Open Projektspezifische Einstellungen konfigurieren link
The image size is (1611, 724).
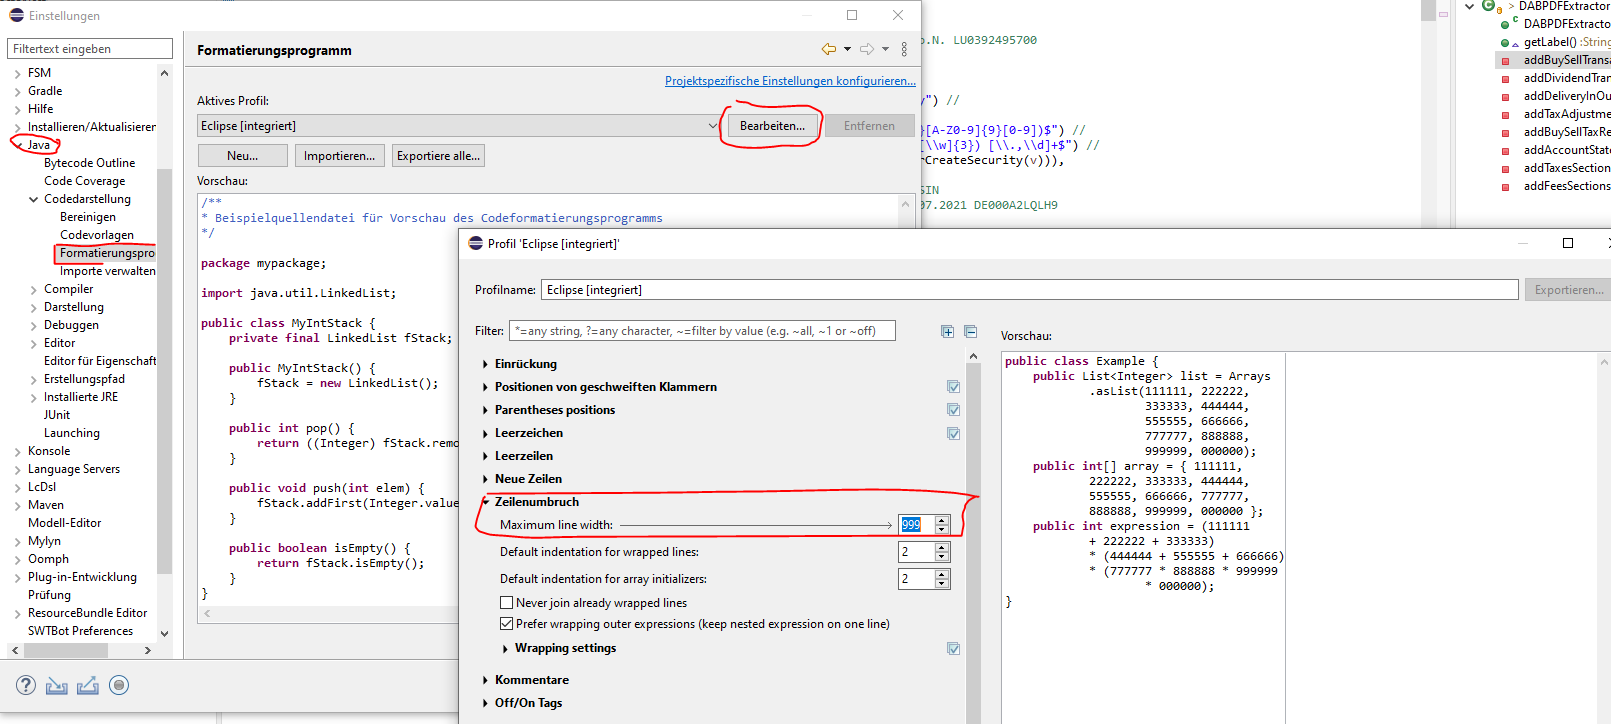pyautogui.click(x=789, y=81)
